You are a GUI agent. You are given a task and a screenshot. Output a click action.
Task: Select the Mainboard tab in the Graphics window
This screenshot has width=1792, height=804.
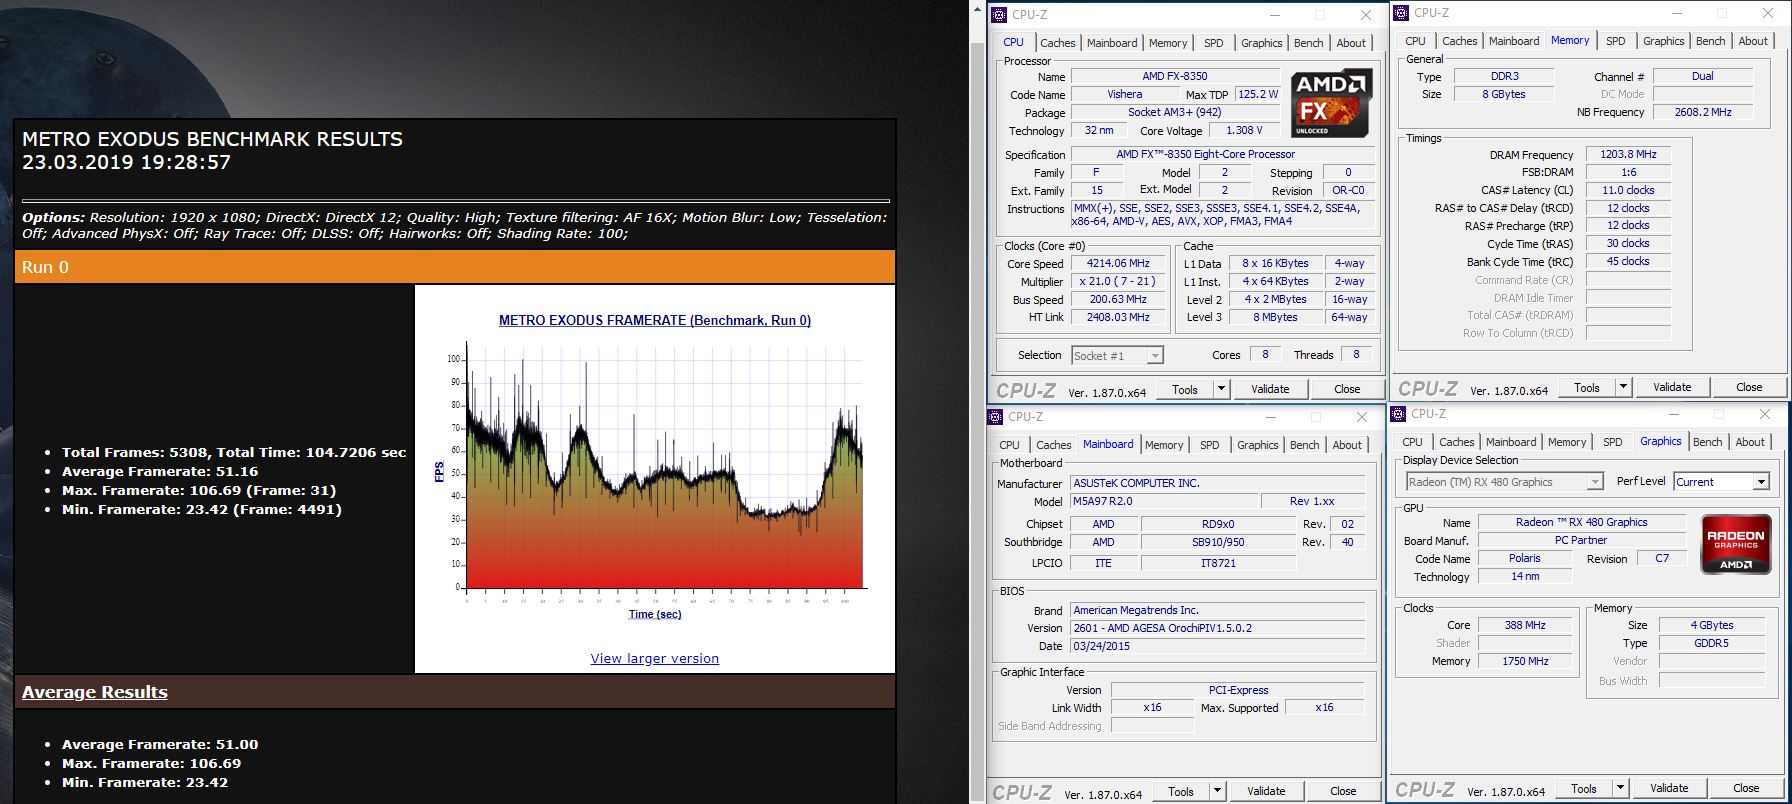(x=1511, y=442)
